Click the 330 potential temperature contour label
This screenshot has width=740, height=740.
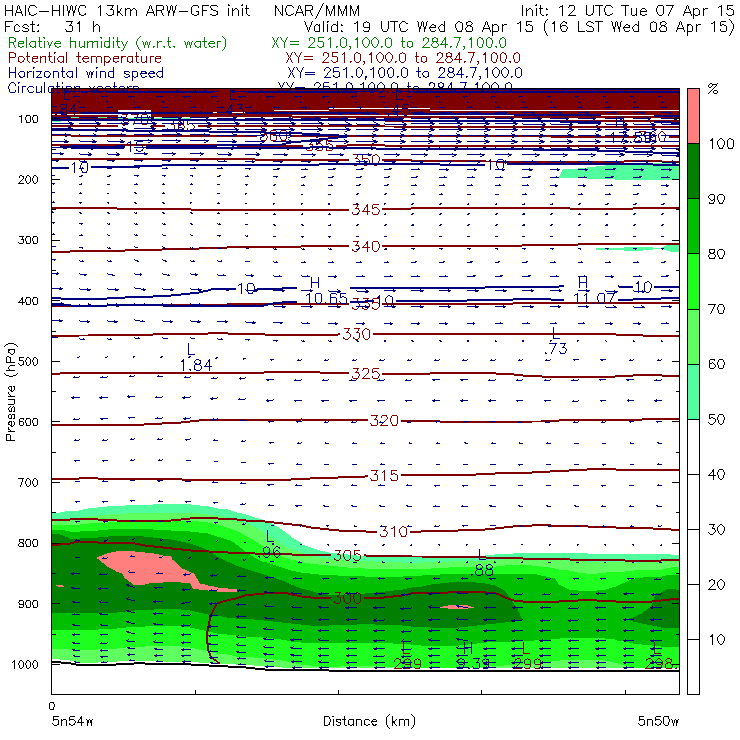click(356, 334)
